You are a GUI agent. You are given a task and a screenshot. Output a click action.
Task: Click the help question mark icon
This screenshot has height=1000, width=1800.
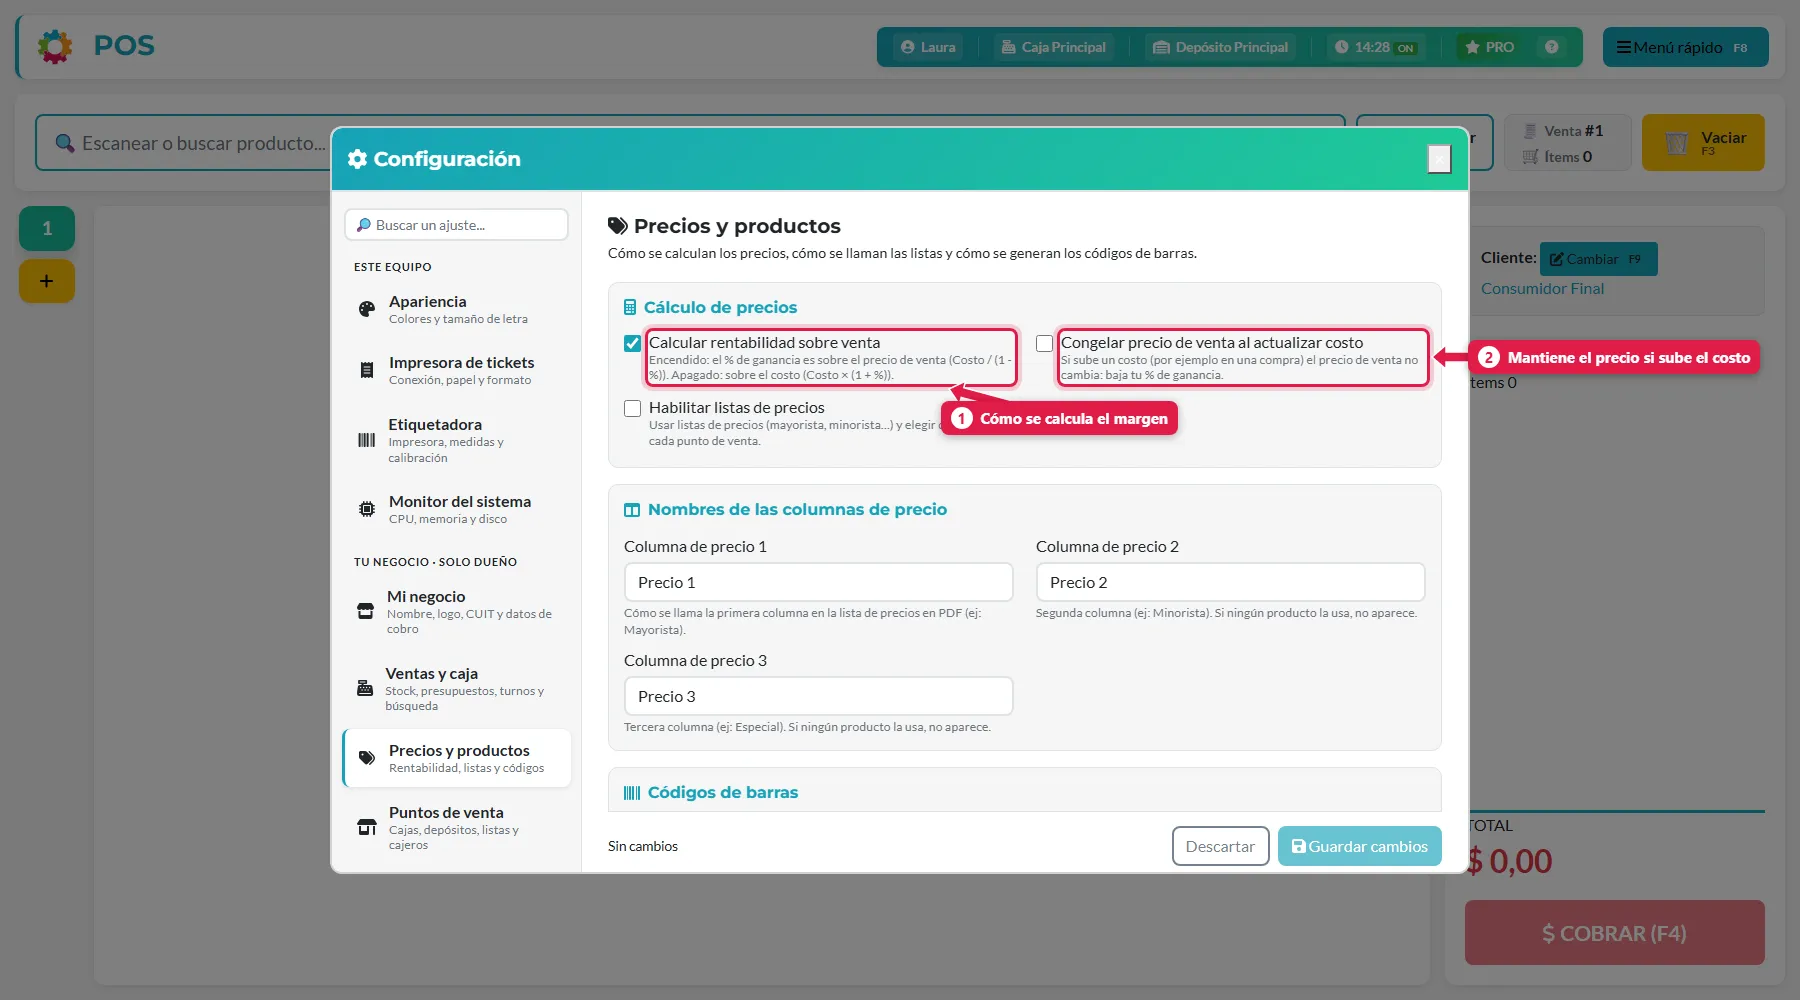(1551, 47)
